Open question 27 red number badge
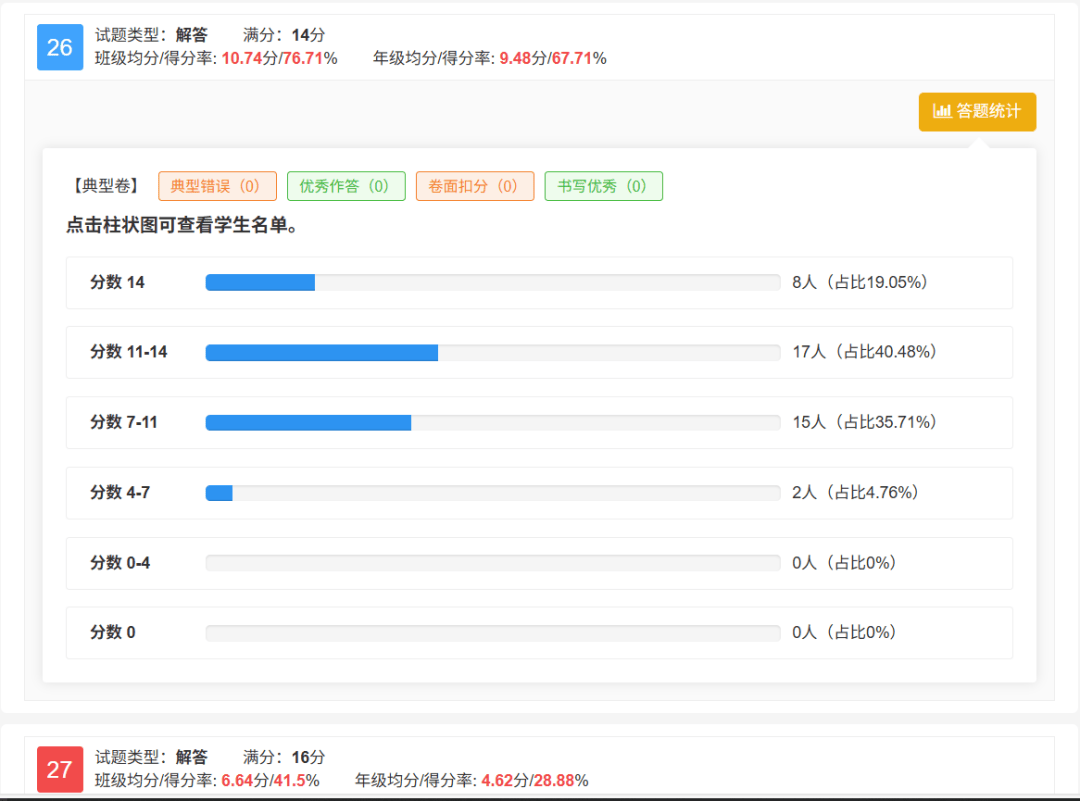This screenshot has height=801, width=1080. click(60, 769)
